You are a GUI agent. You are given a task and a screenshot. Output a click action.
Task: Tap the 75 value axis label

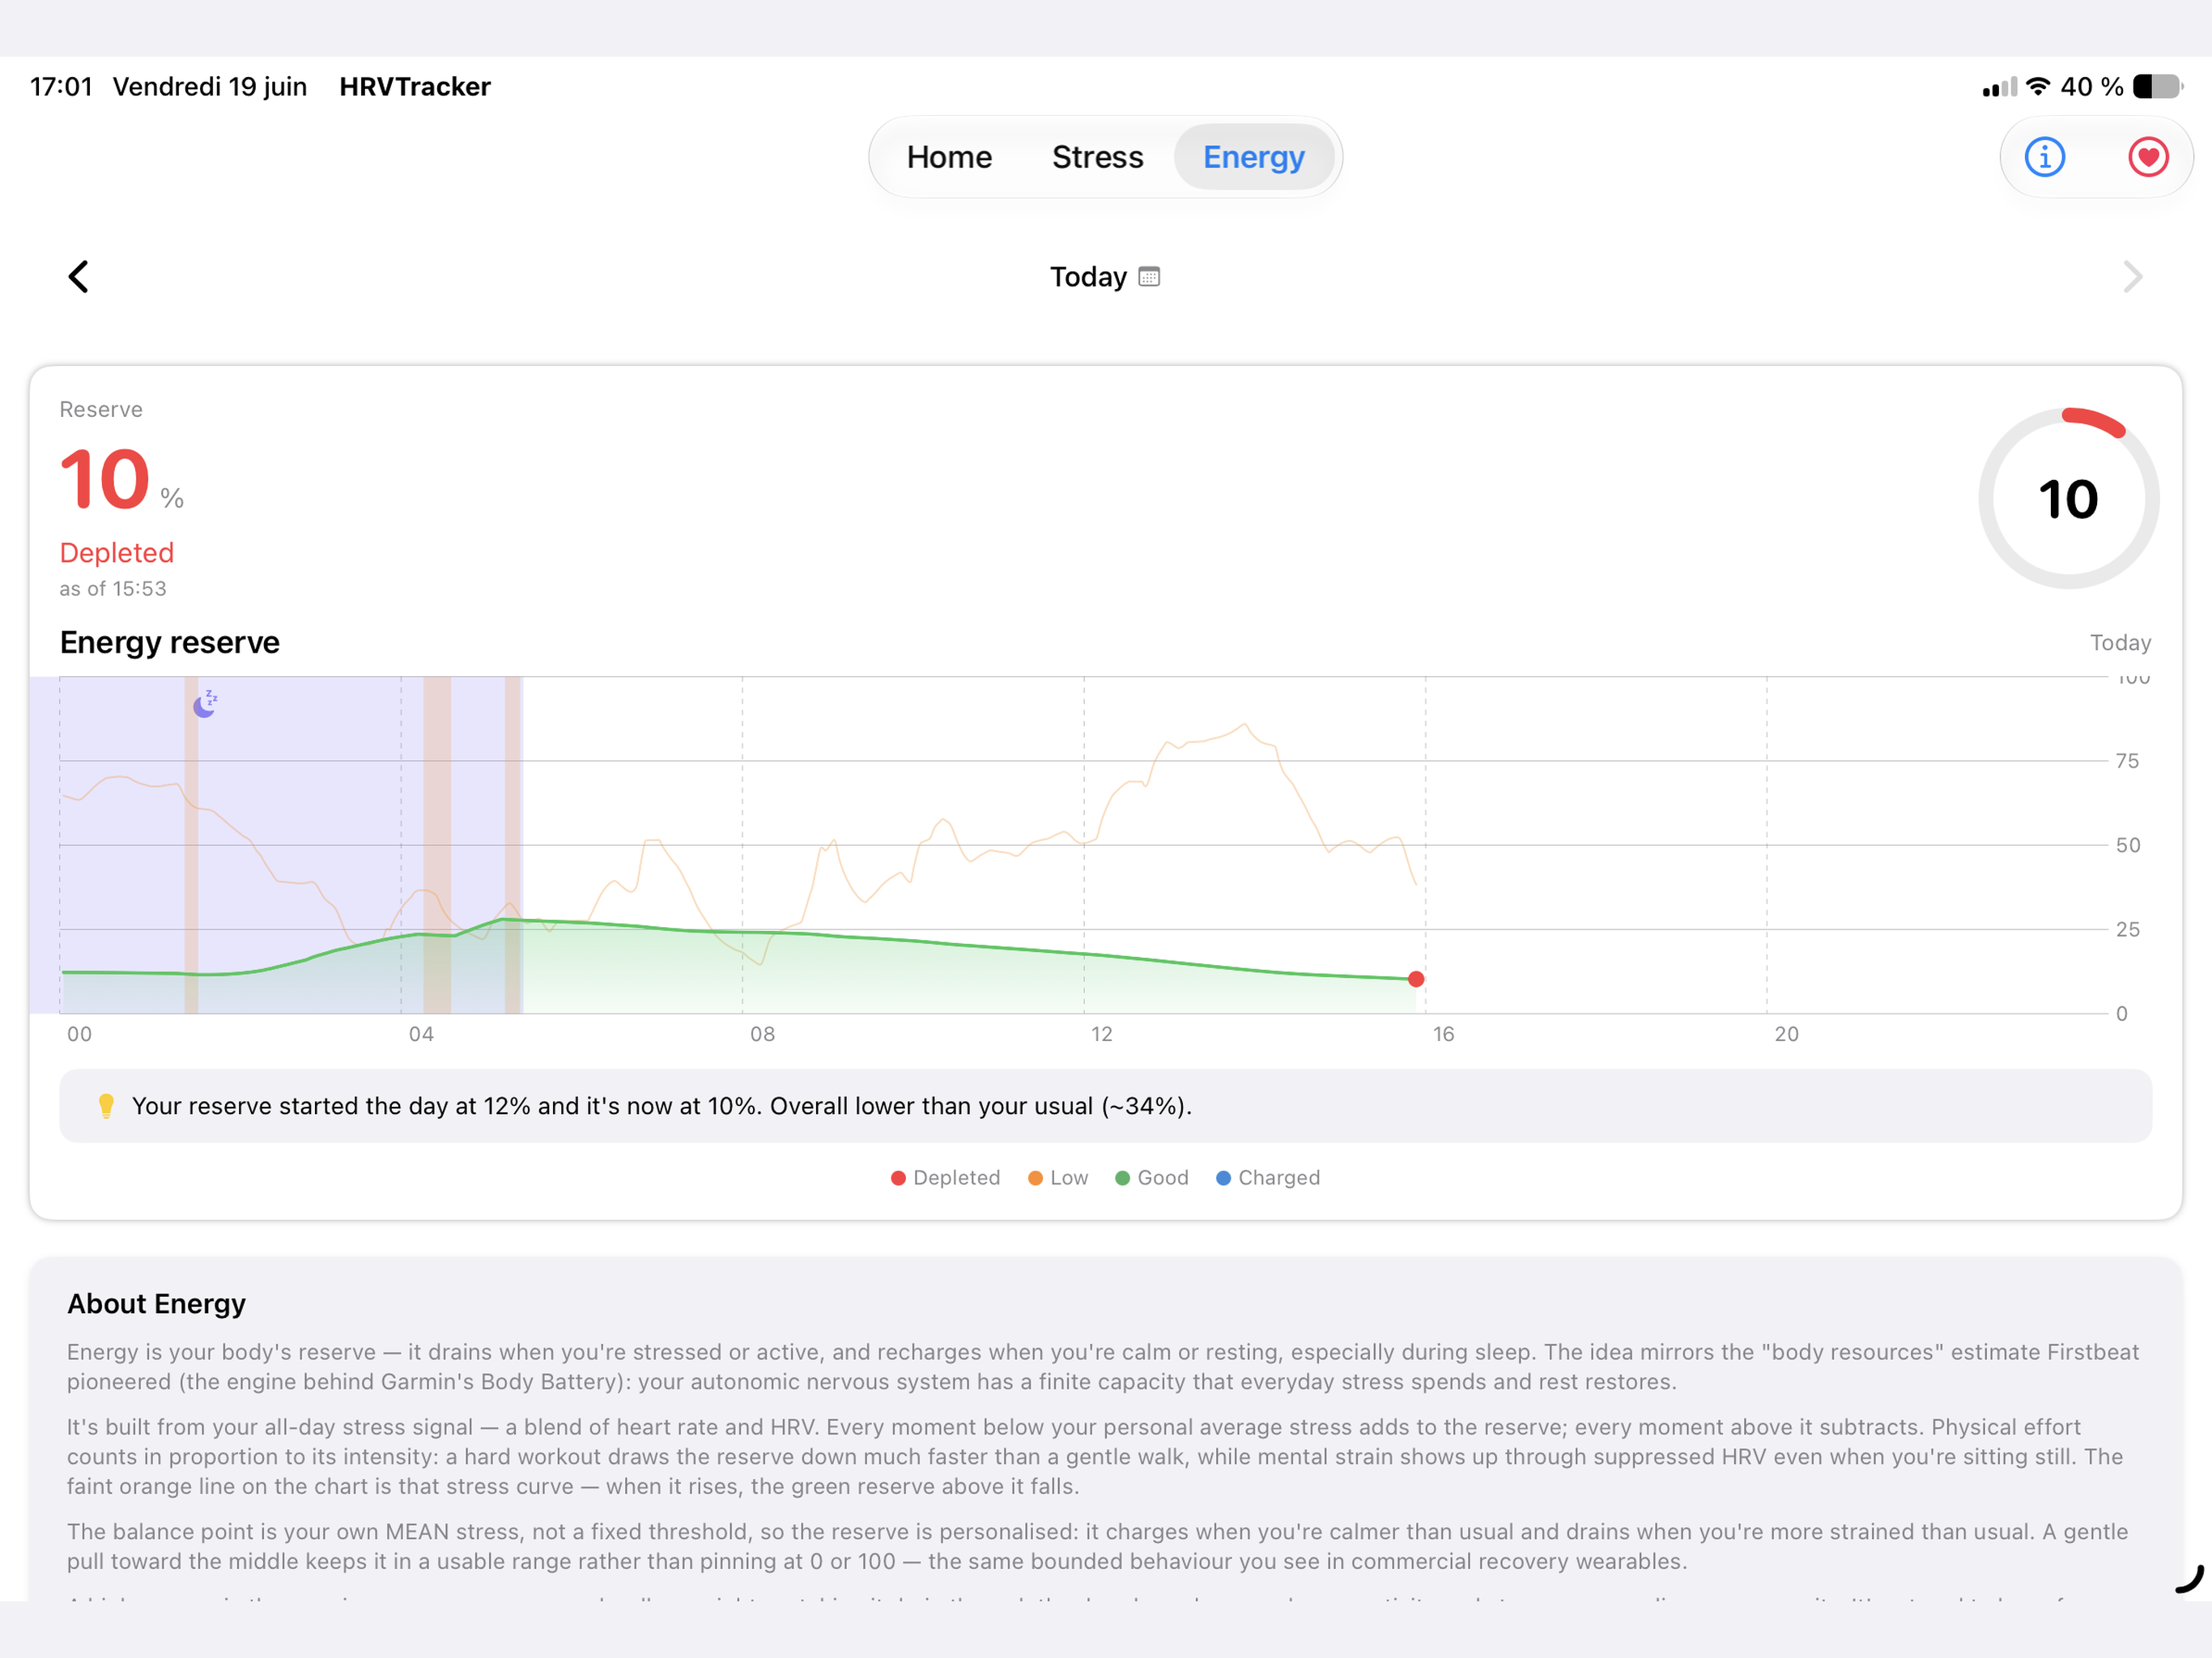(2128, 761)
